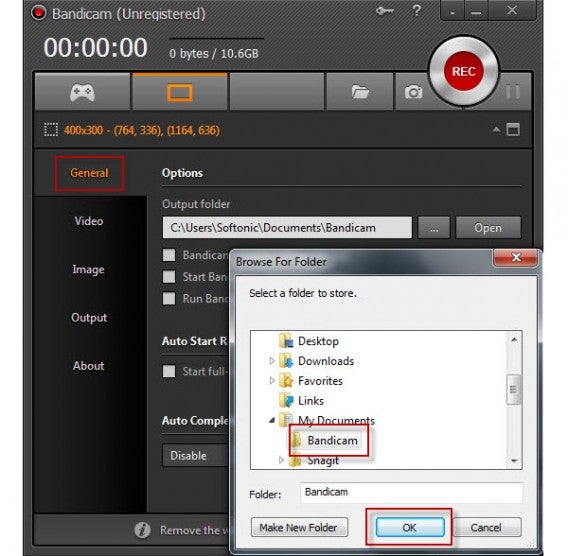
Task: Select the My Documents folder
Action: pos(336,421)
